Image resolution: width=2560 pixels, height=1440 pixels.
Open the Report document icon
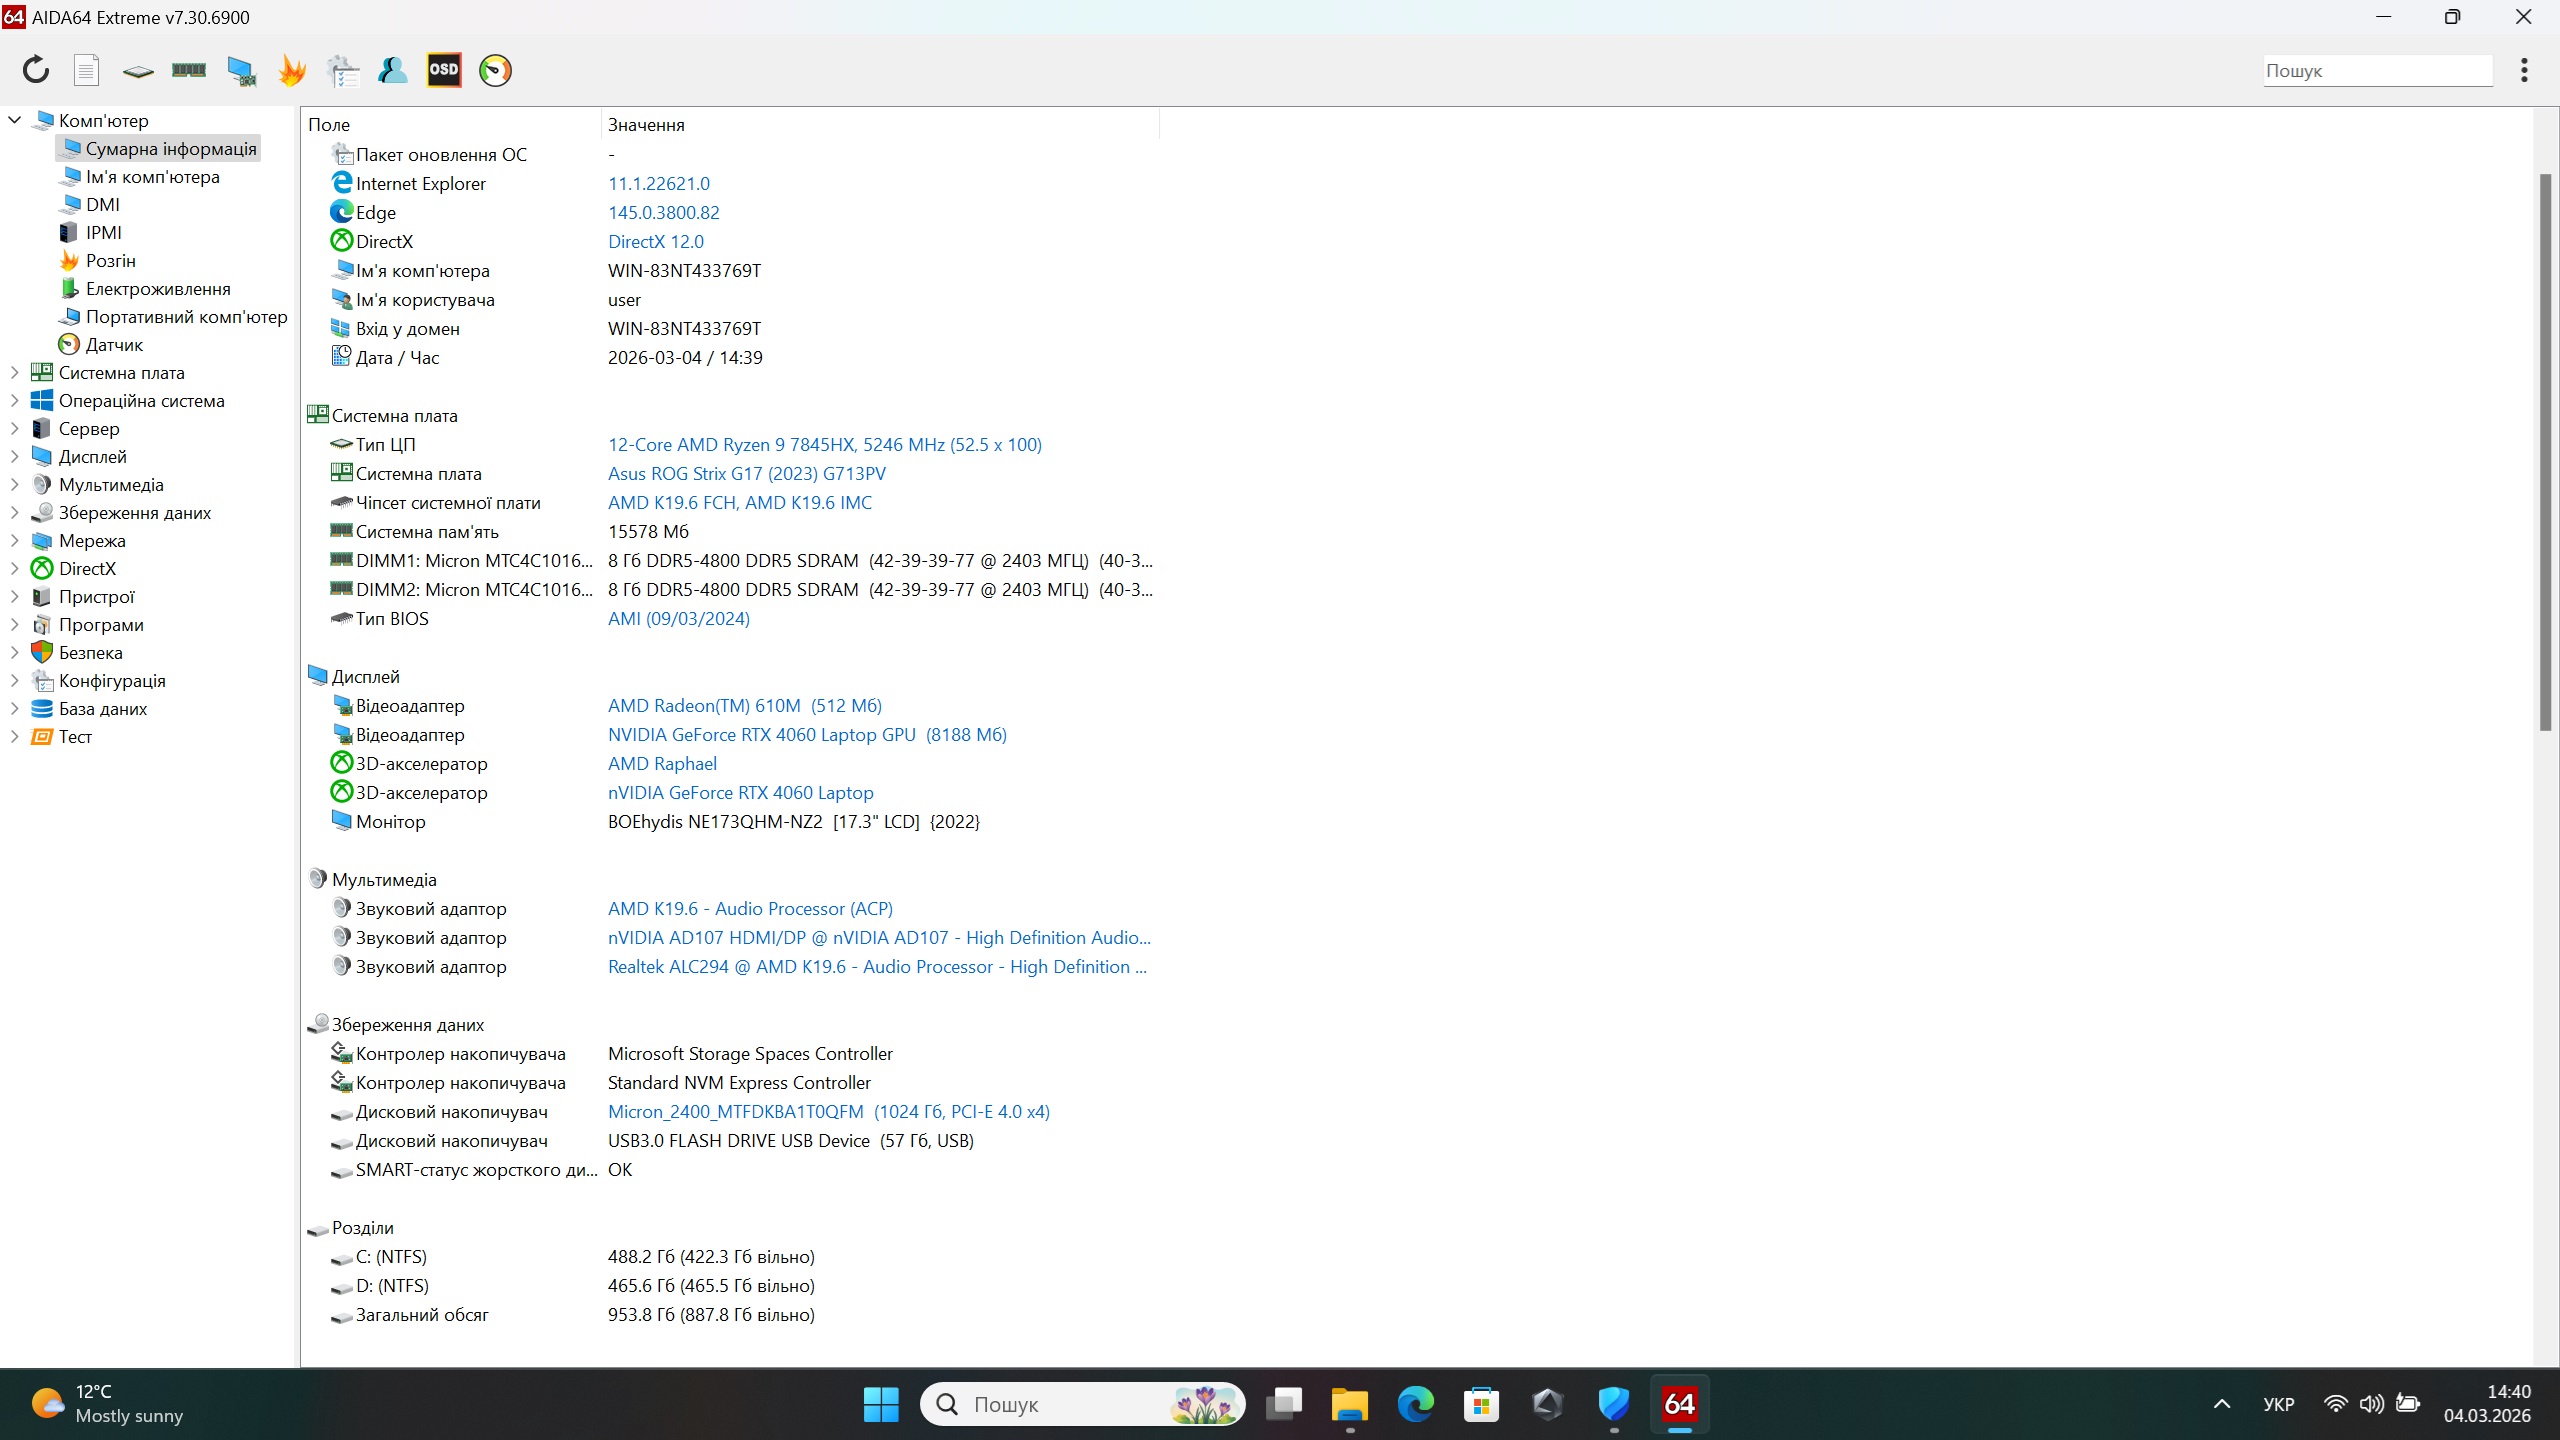[87, 70]
